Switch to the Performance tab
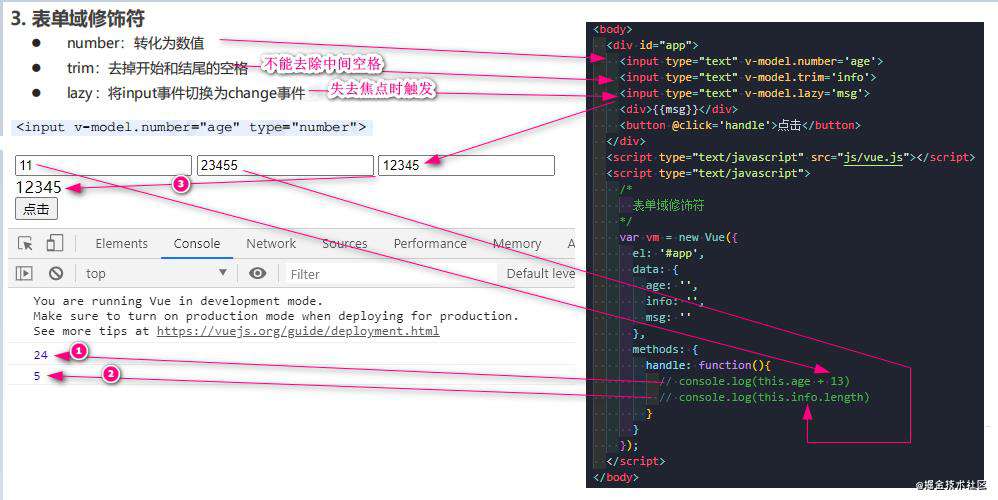 [430, 244]
